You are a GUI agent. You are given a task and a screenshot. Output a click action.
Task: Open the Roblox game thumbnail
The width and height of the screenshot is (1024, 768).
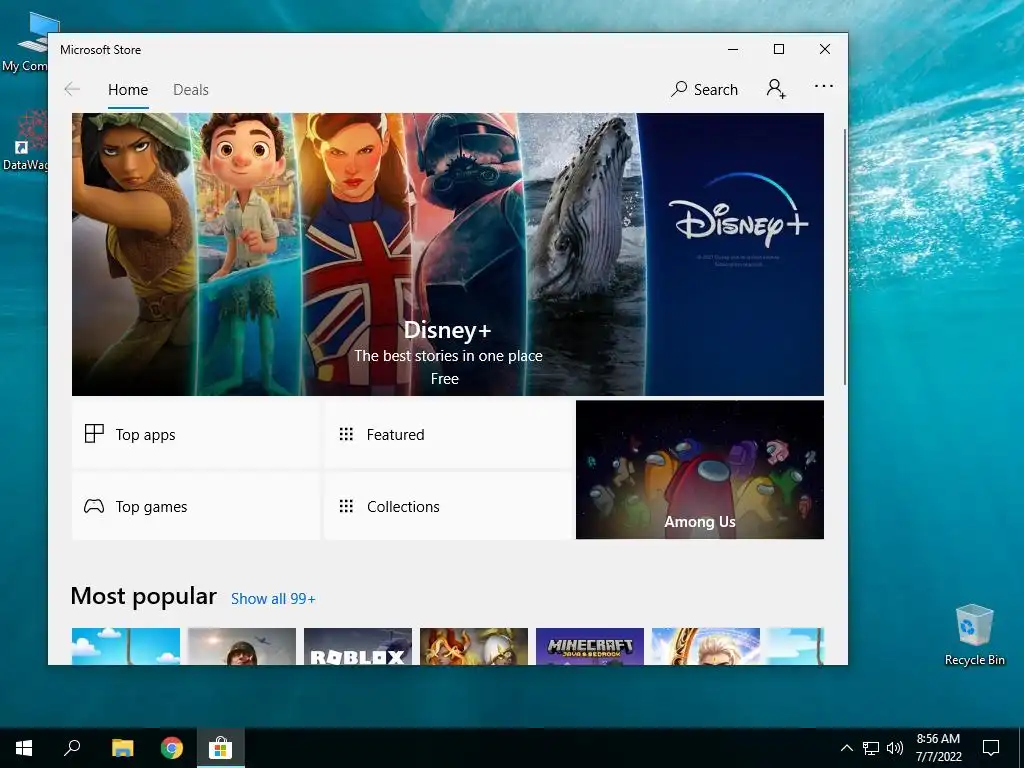point(358,647)
